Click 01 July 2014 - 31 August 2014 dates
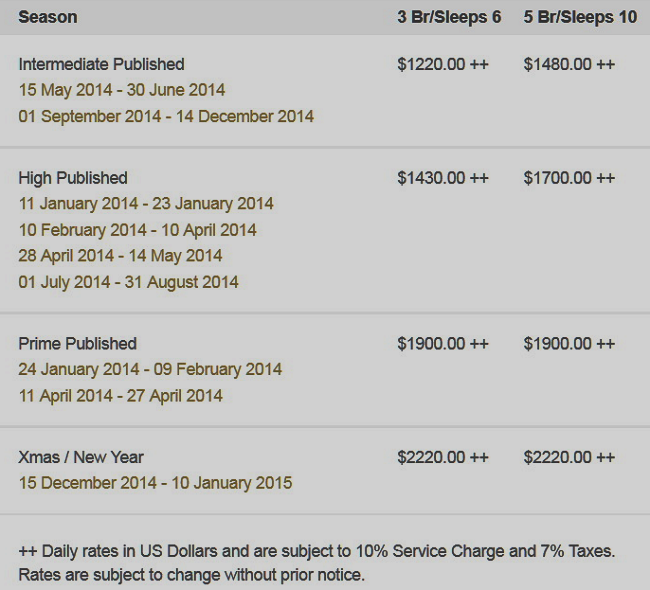 pos(129,282)
